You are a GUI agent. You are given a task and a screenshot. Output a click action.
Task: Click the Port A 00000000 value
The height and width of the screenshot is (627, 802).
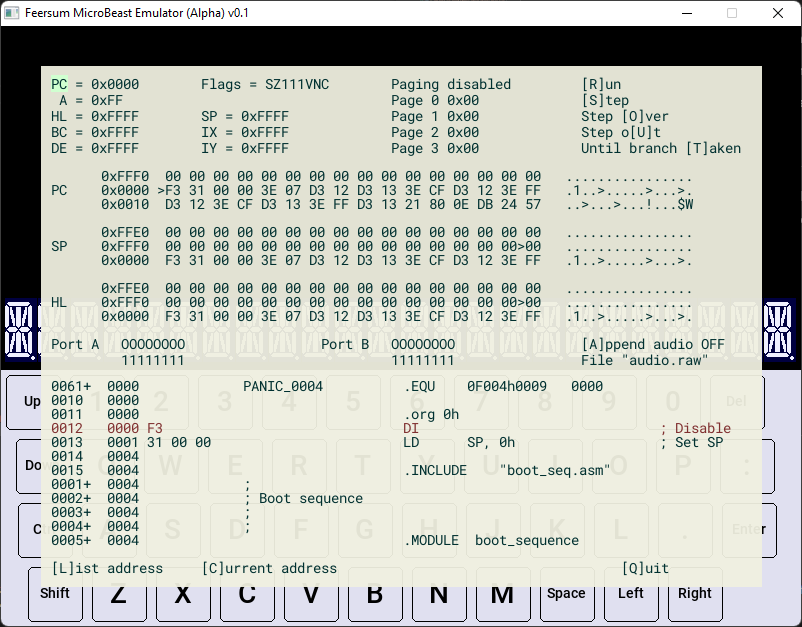click(153, 344)
